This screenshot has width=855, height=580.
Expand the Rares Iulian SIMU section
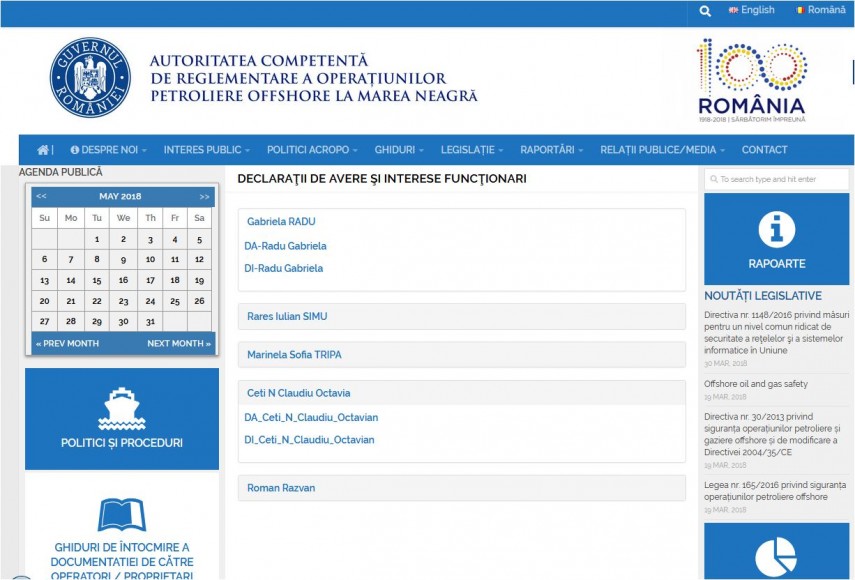287,317
